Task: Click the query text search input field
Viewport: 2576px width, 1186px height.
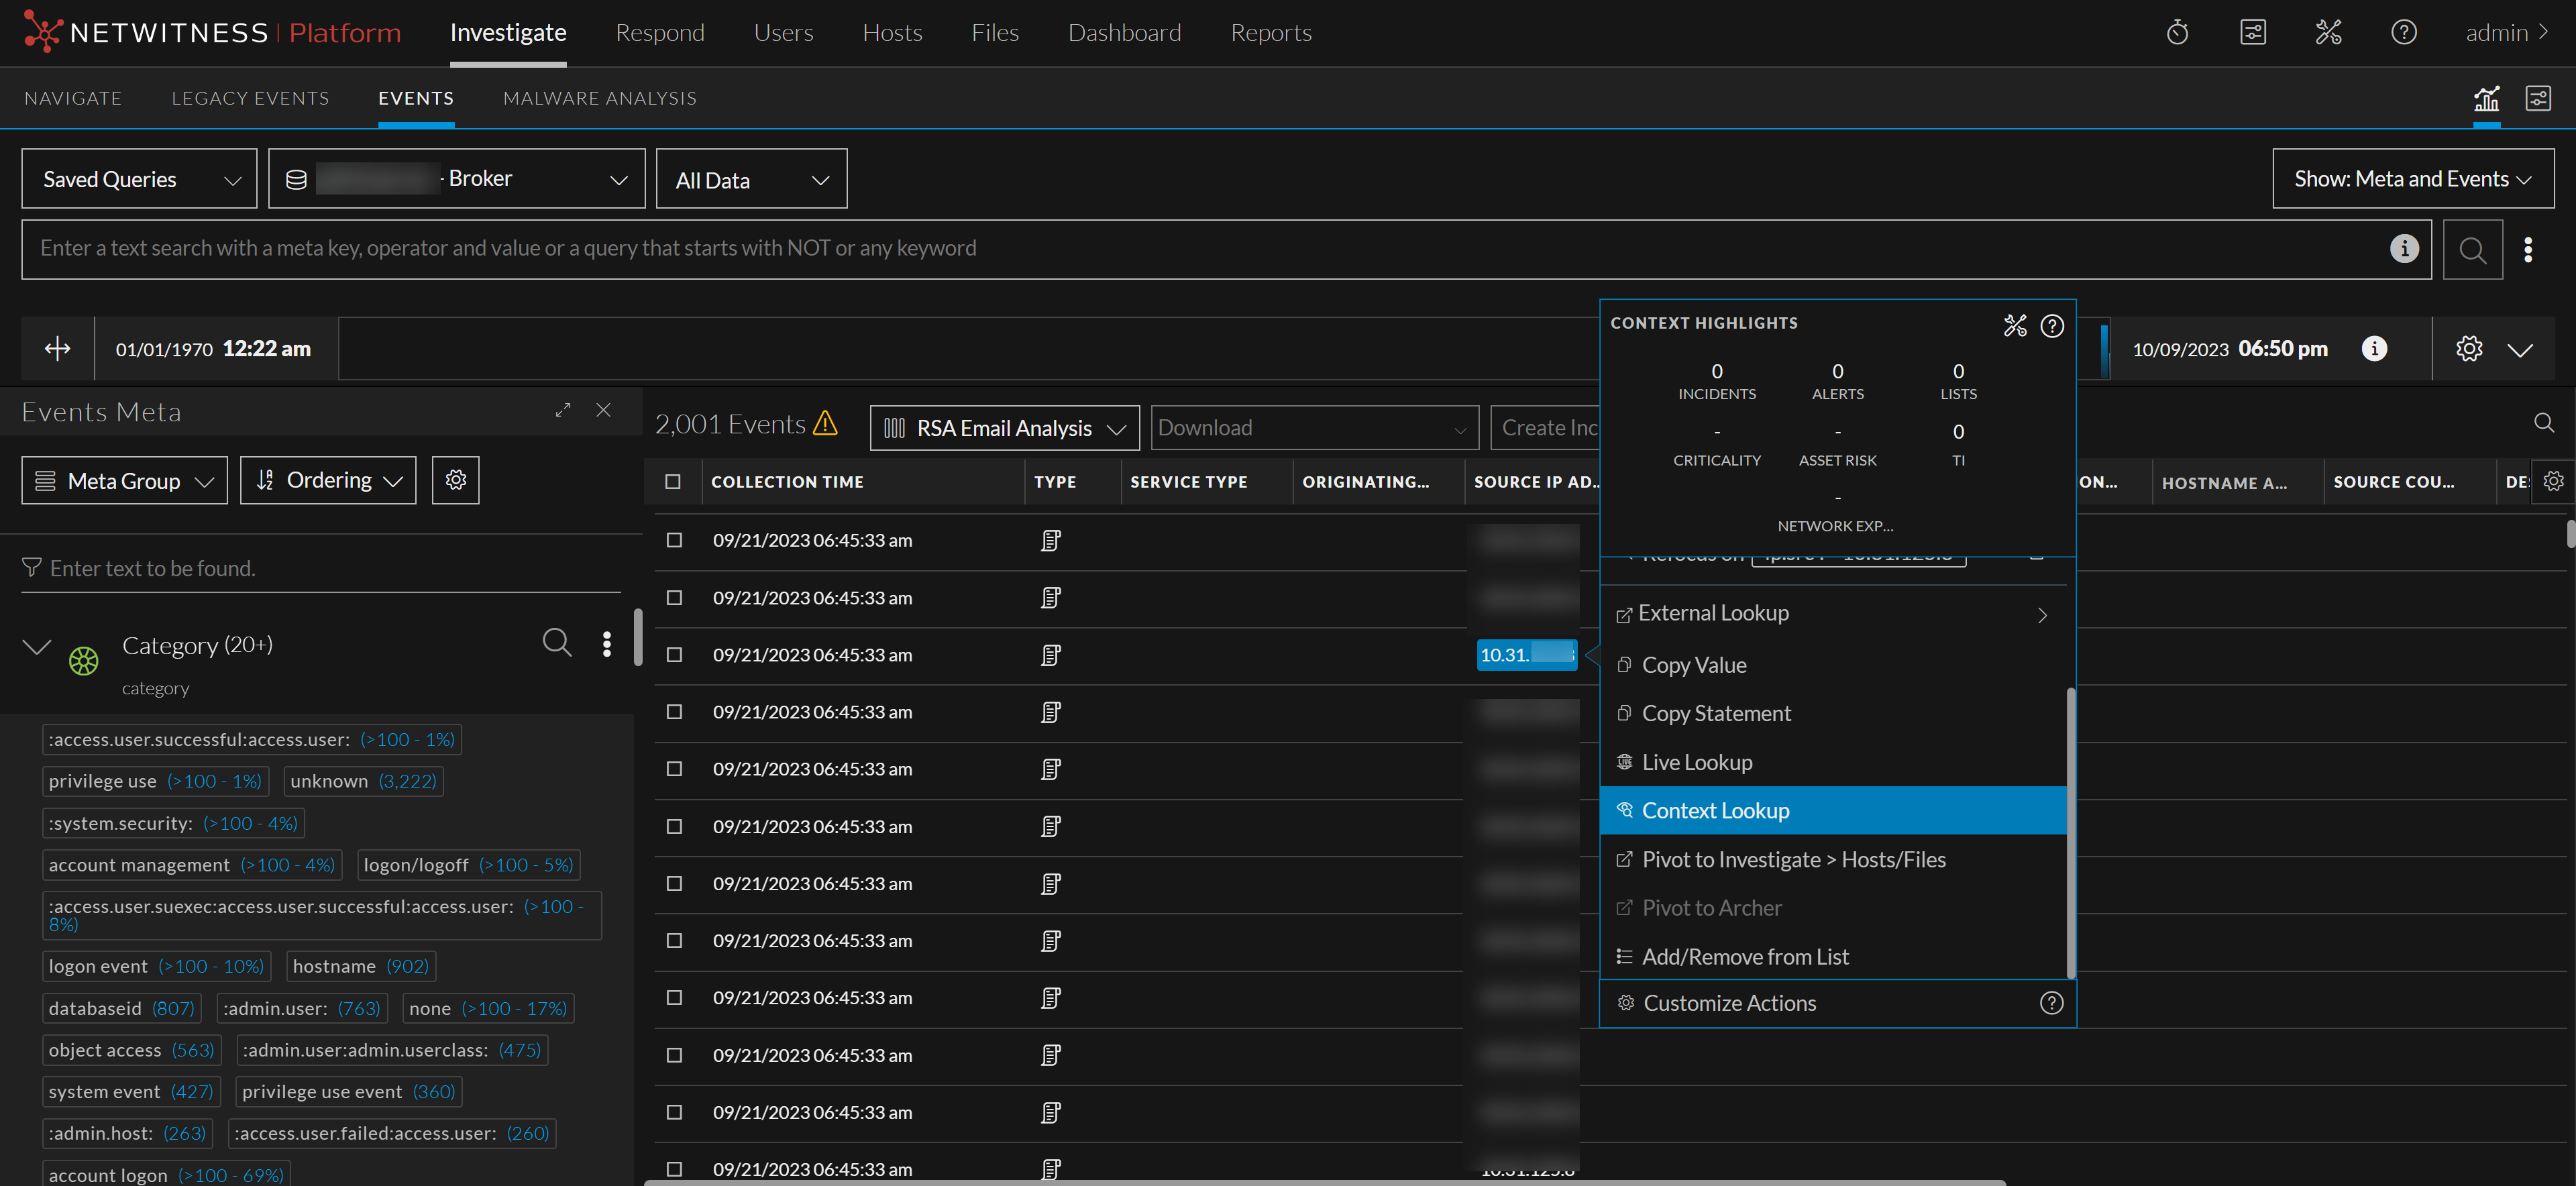Action: (x=1200, y=249)
